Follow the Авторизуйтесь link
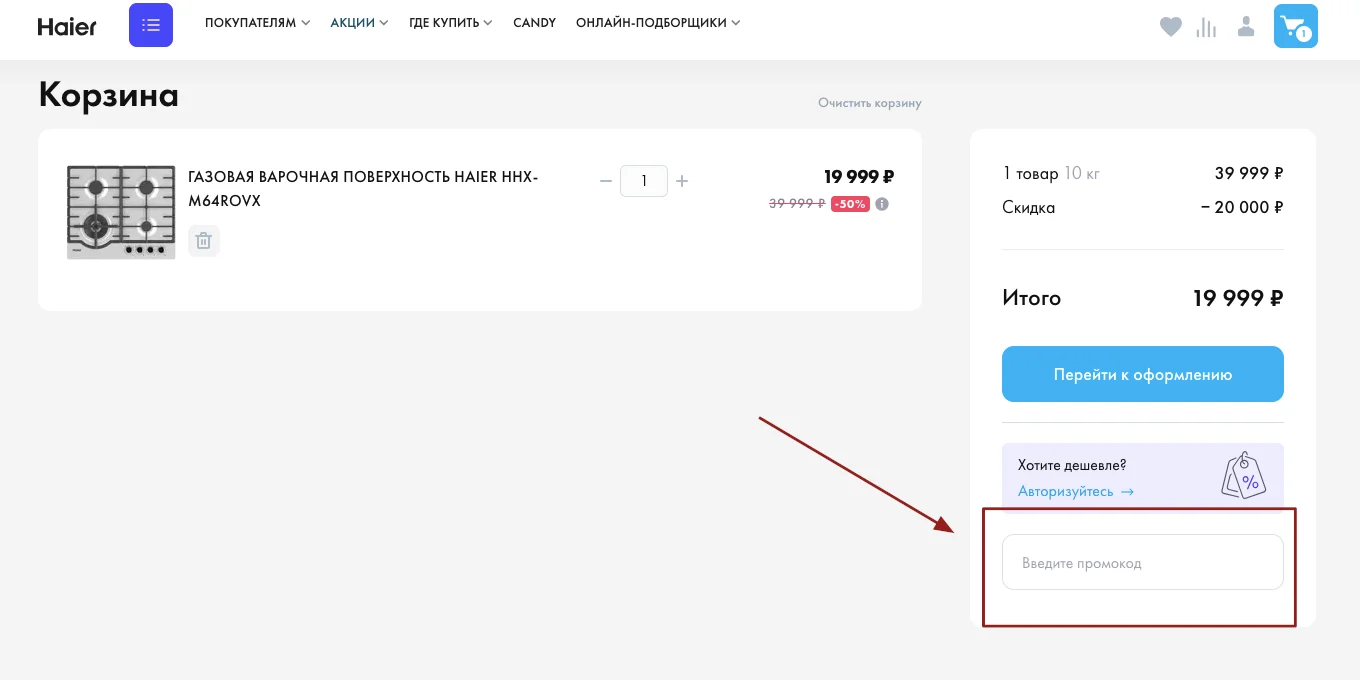 [x=1076, y=491]
